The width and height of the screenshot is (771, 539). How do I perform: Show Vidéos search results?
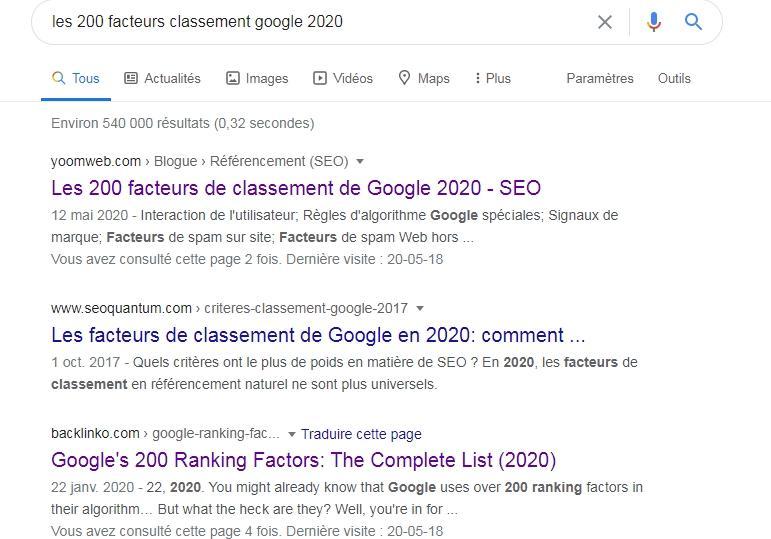[x=342, y=78]
